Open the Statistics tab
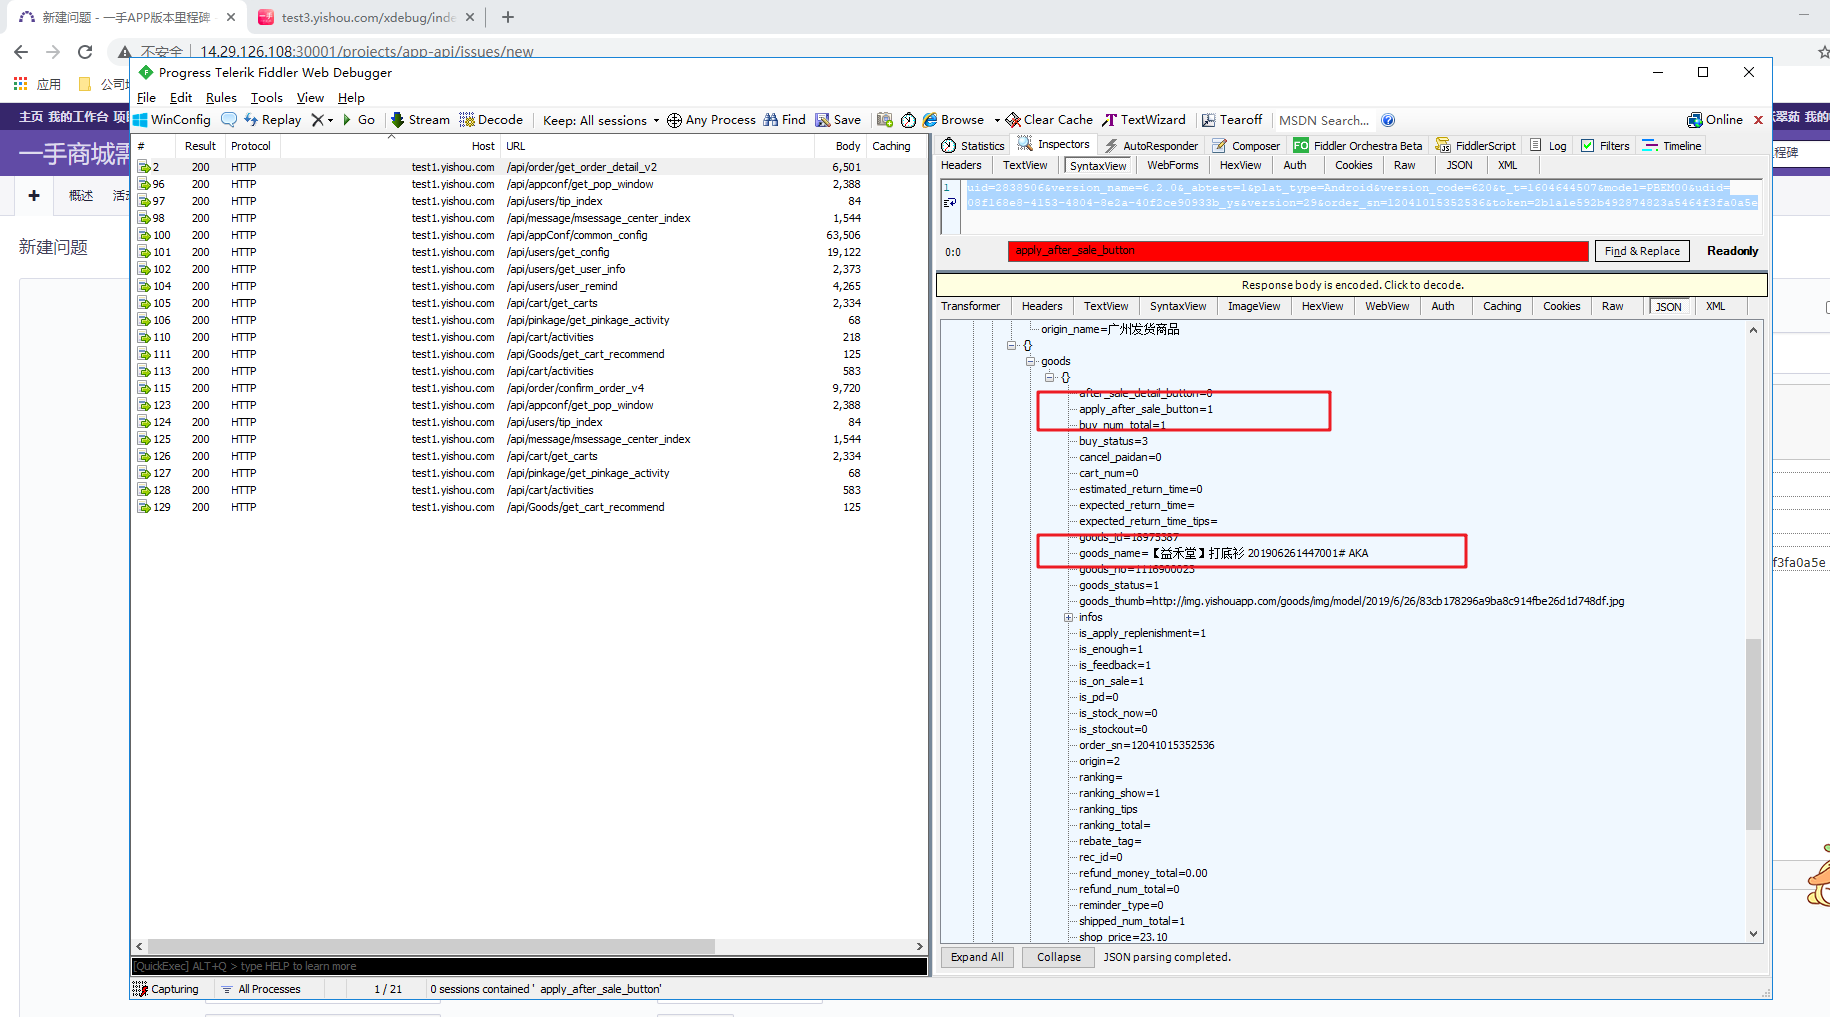The width and height of the screenshot is (1830, 1017). point(973,146)
